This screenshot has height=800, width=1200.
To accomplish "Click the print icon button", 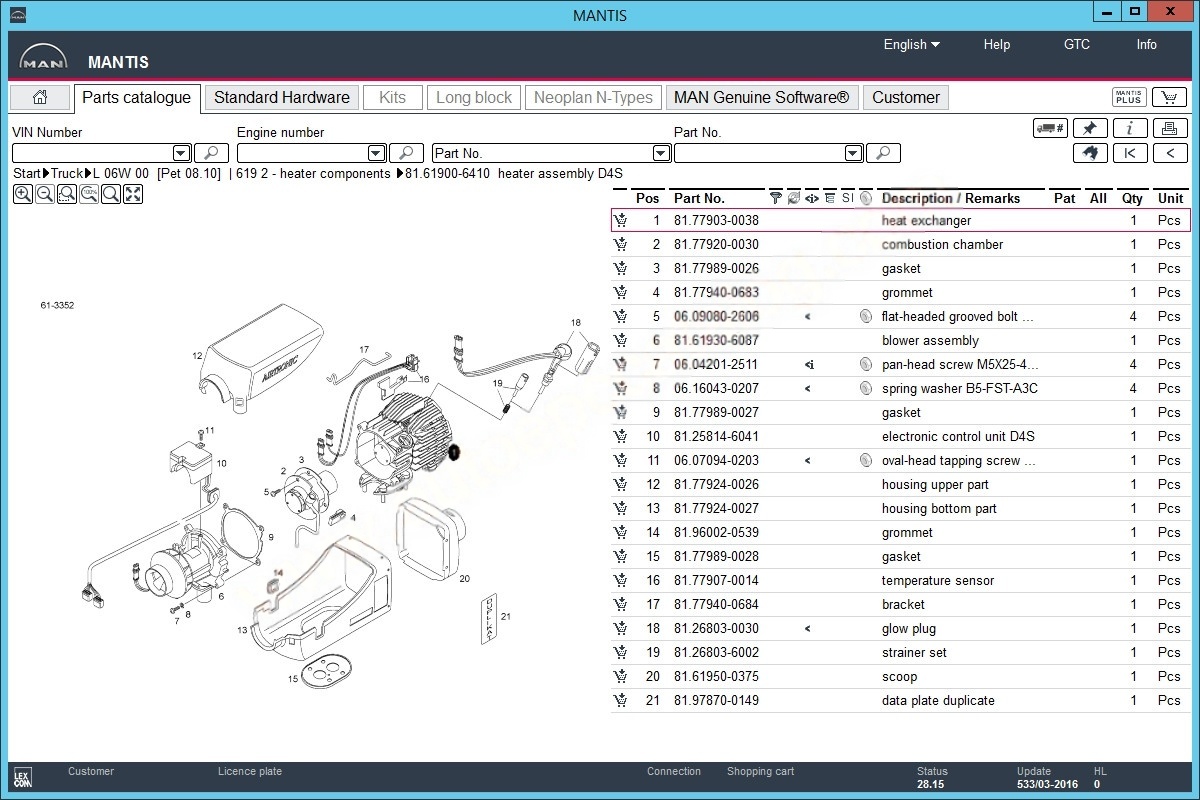I will [x=1169, y=128].
